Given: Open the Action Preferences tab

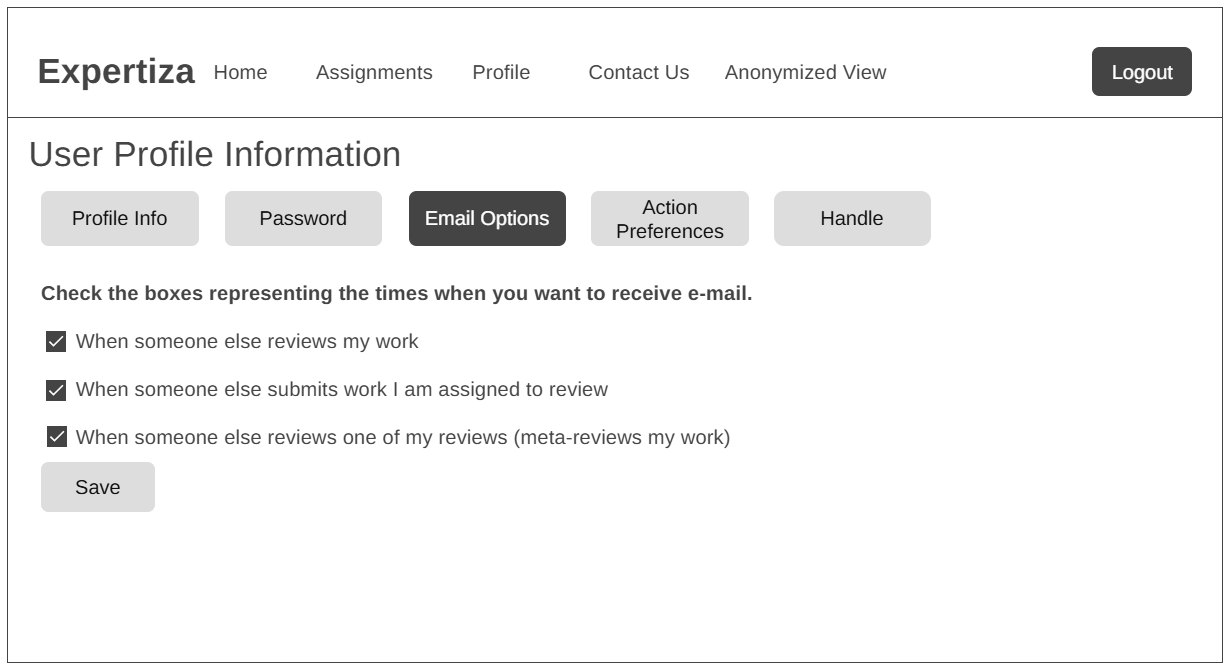Looking at the screenshot, I should point(669,218).
